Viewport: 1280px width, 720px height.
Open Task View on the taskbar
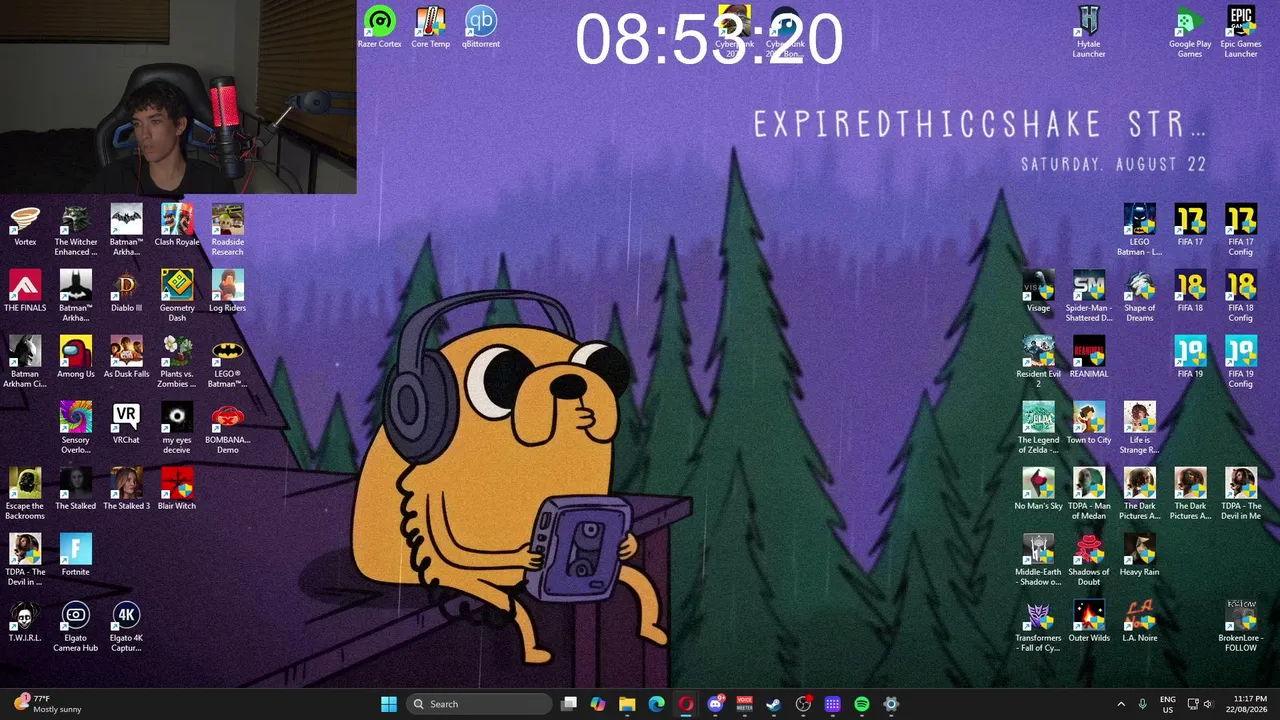point(569,704)
